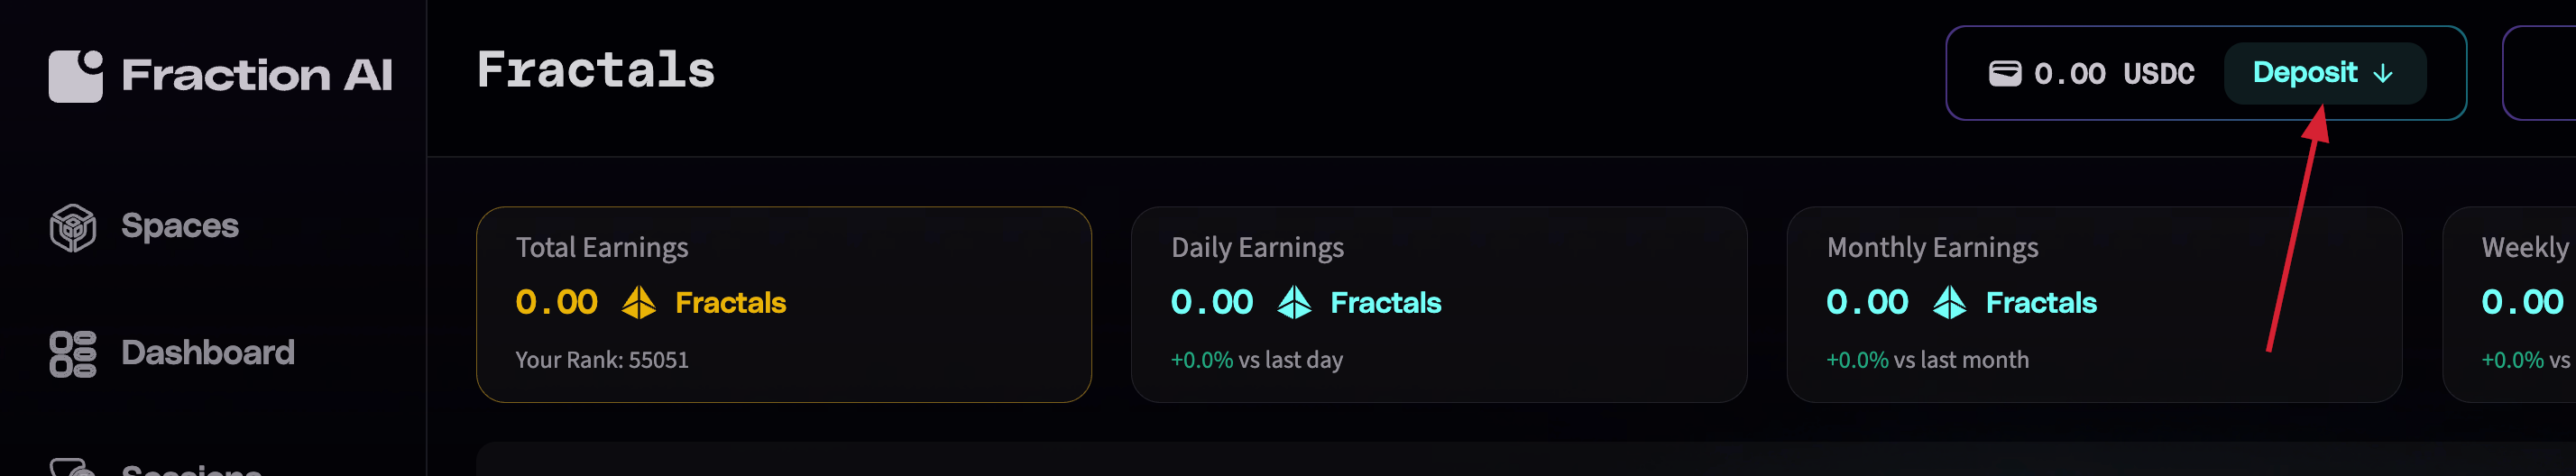Image resolution: width=2576 pixels, height=476 pixels.
Task: Click the Fractals icon in Monthly Earnings
Action: coord(1949,302)
